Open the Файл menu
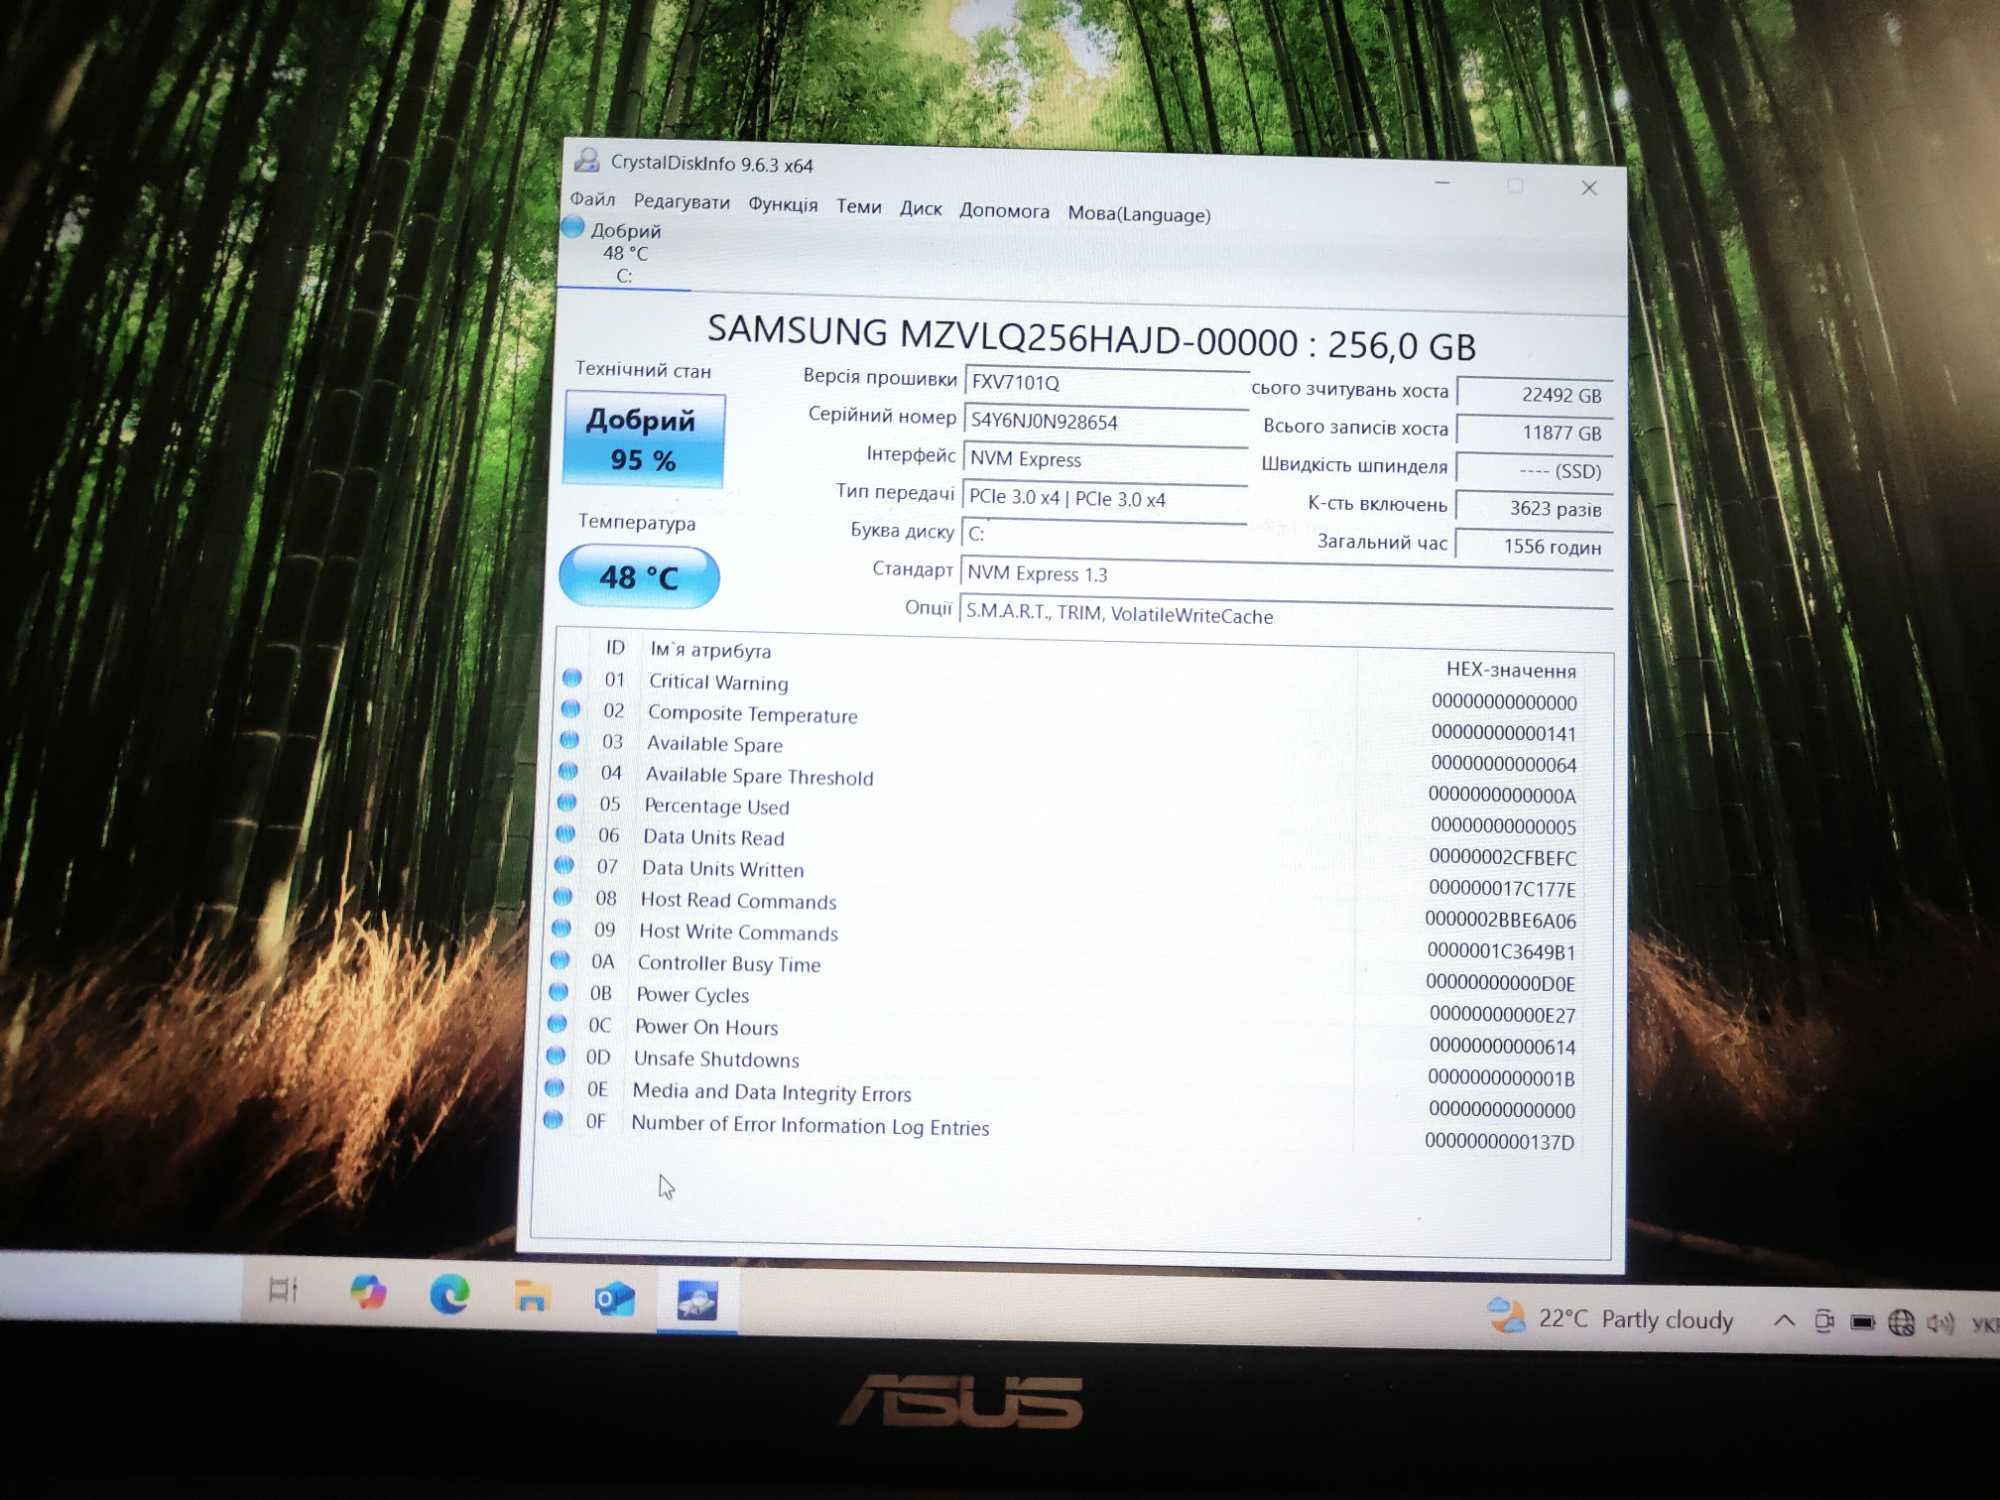The height and width of the screenshot is (1500, 2000). point(592,199)
